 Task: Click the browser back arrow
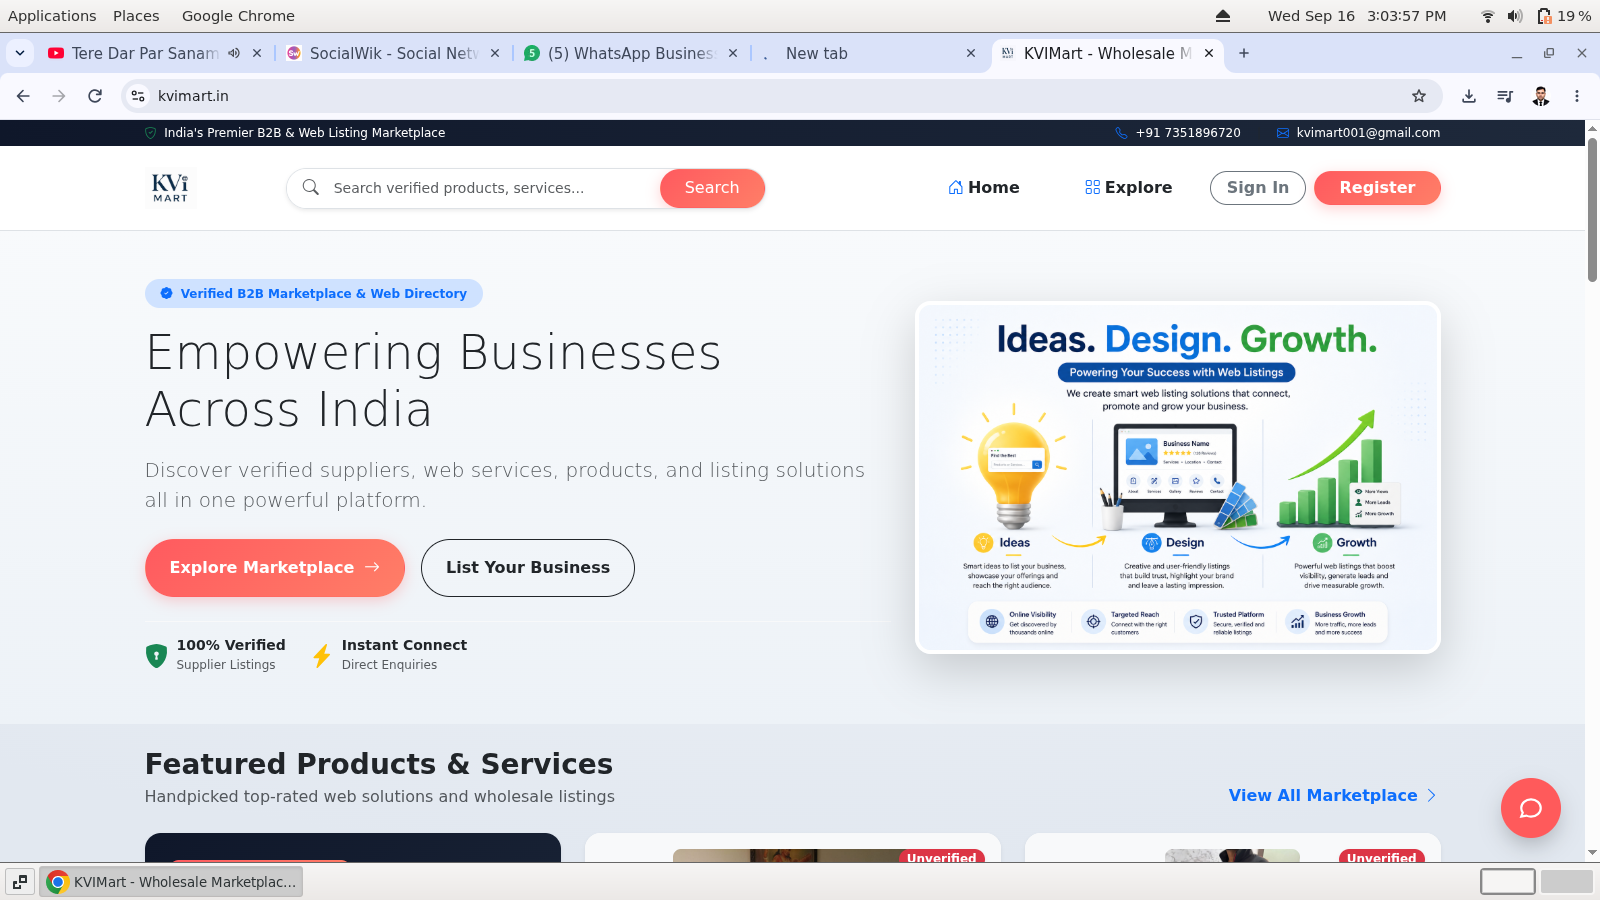pos(23,96)
